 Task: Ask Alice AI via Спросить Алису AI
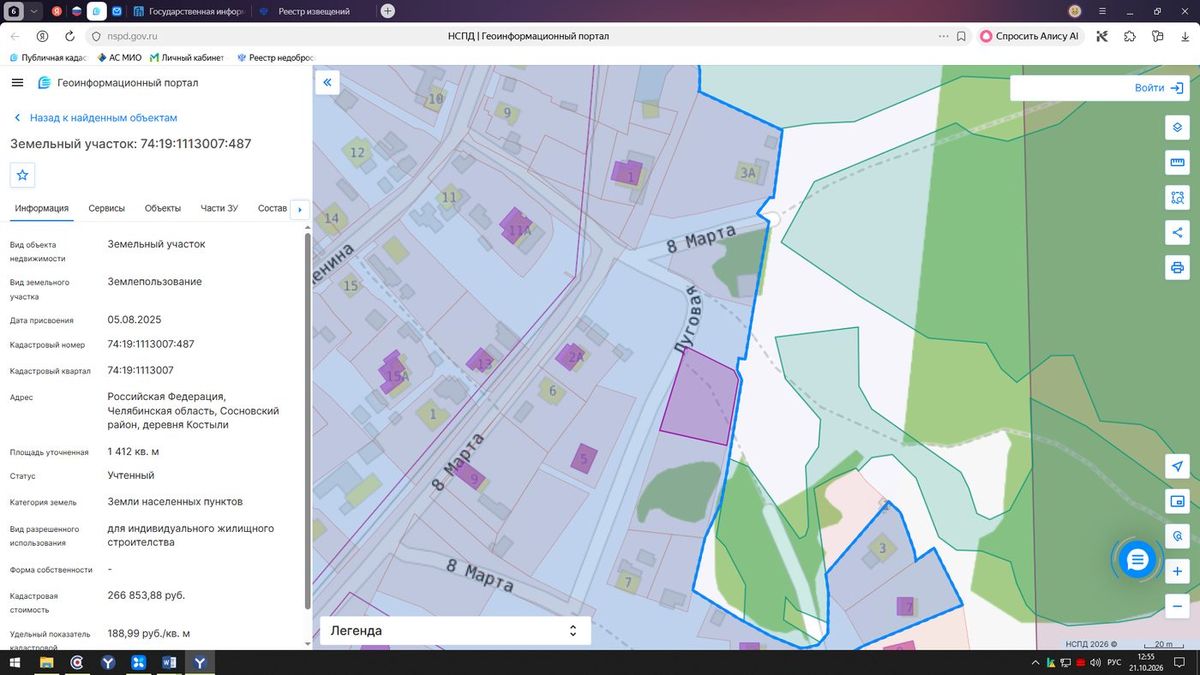coord(1031,36)
